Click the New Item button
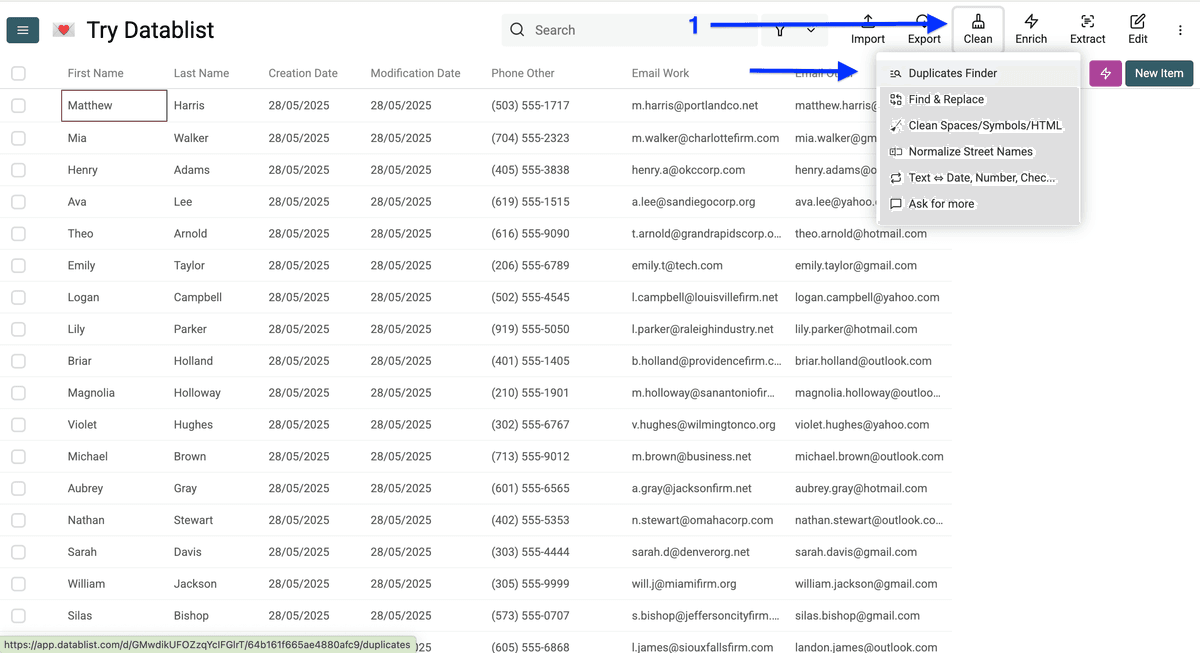 (1159, 73)
